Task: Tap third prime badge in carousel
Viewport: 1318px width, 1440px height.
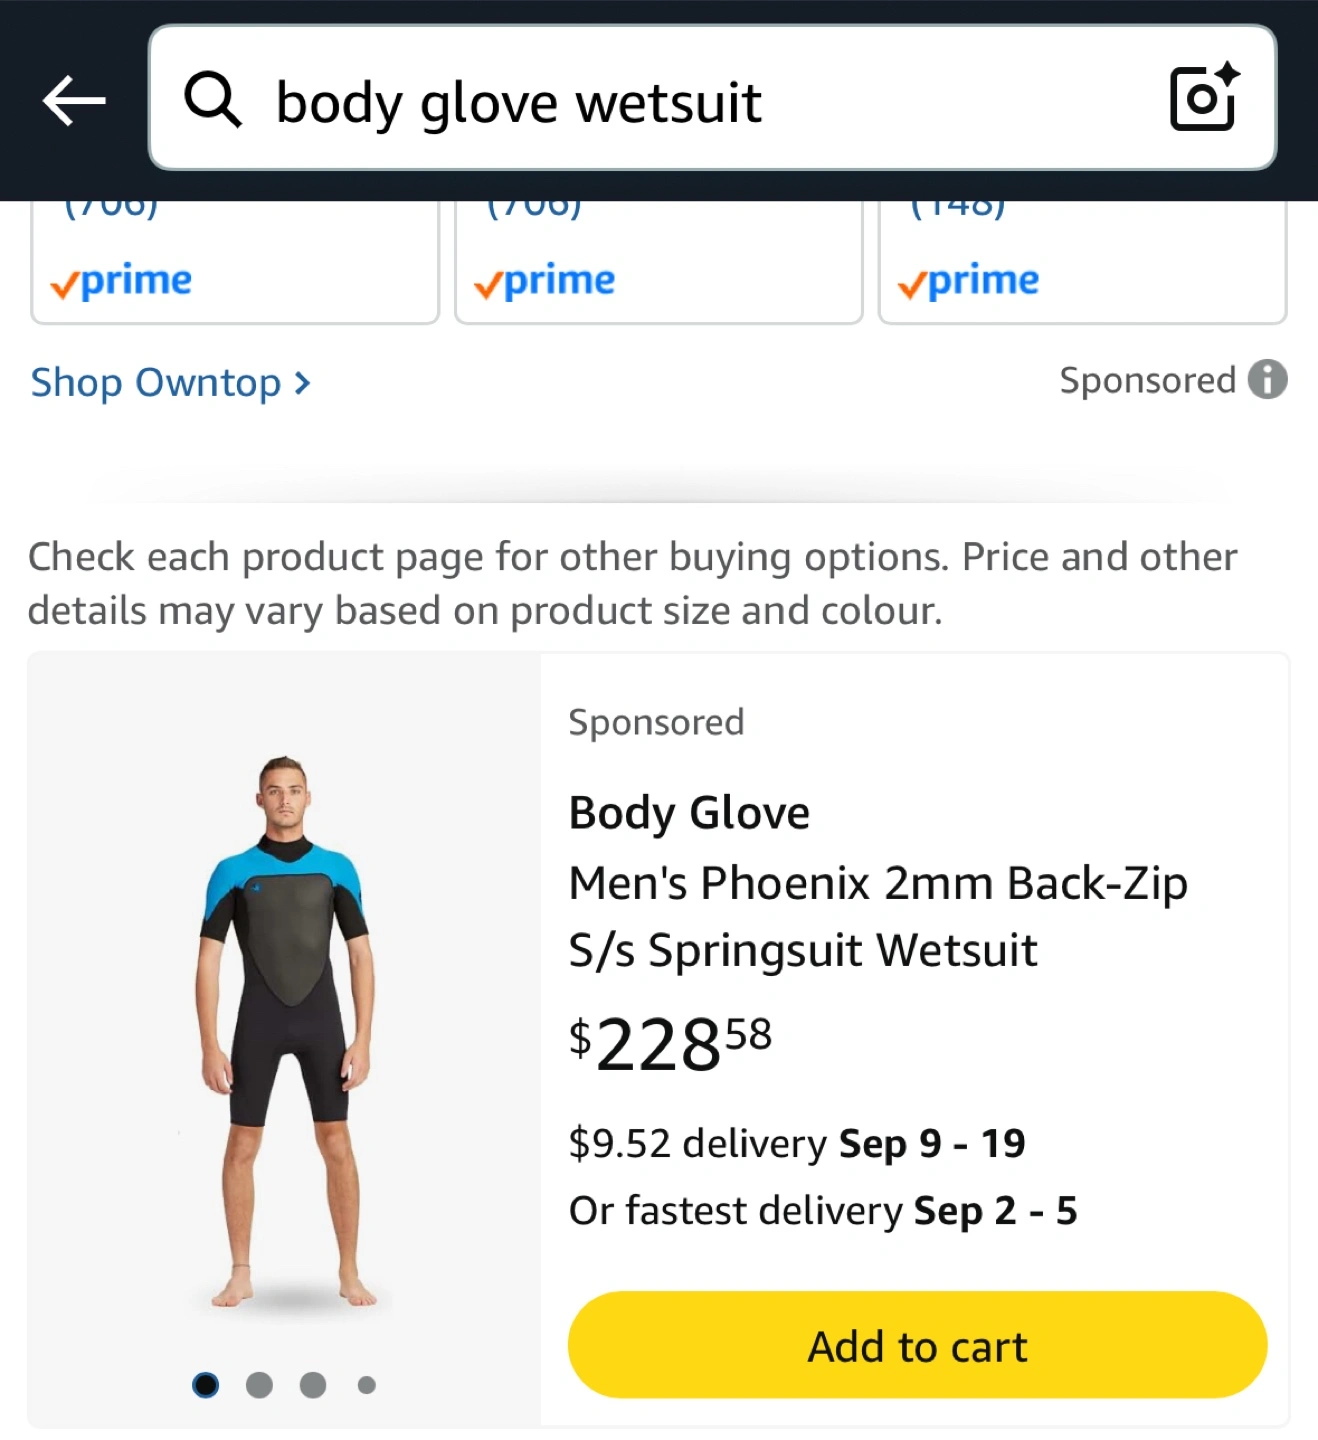Action: coord(968,281)
